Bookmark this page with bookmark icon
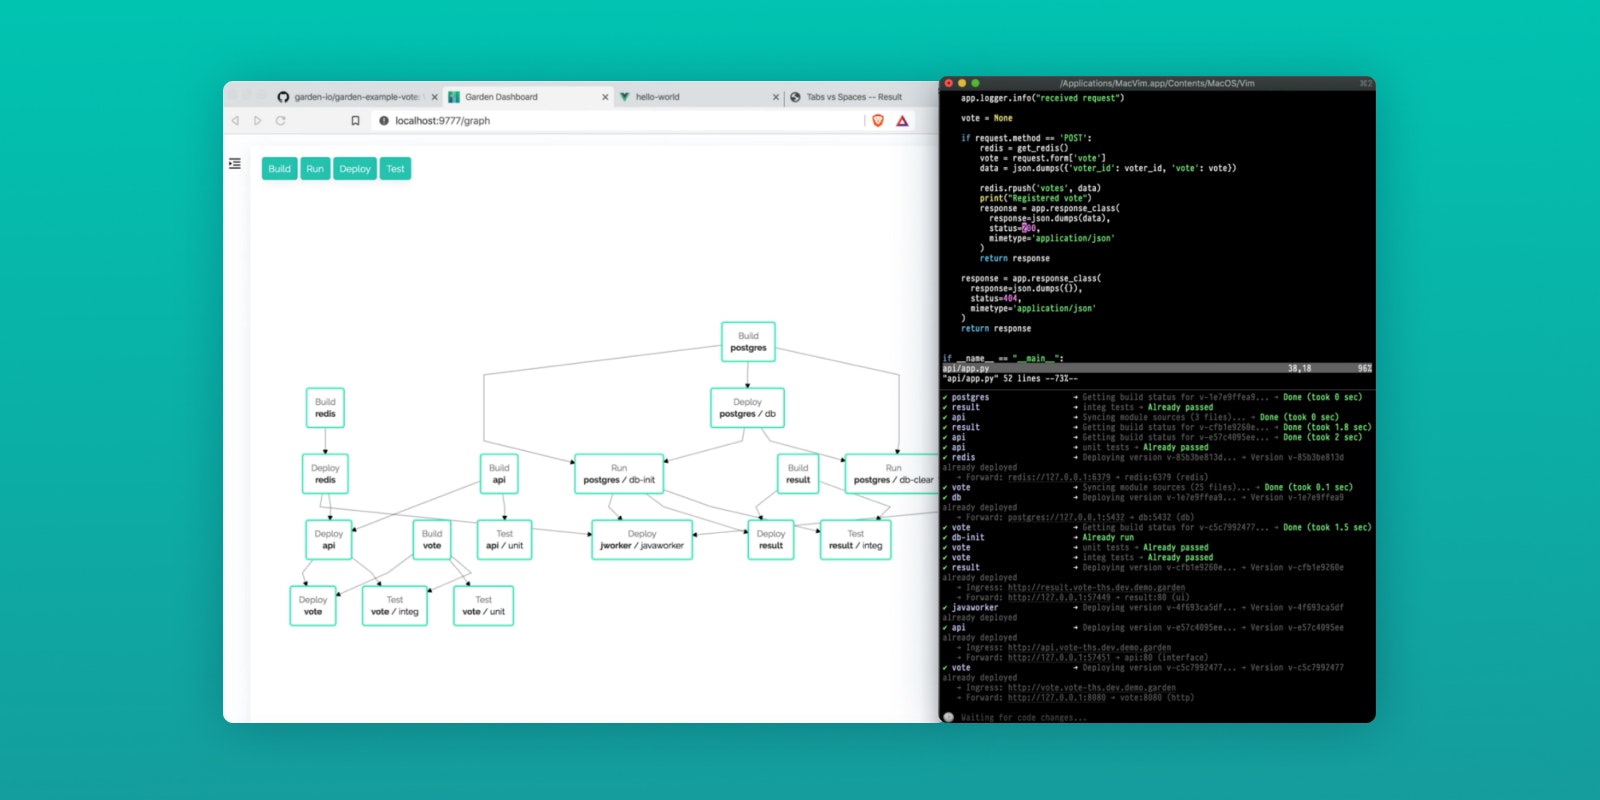Viewport: 1600px width, 800px height. [355, 121]
